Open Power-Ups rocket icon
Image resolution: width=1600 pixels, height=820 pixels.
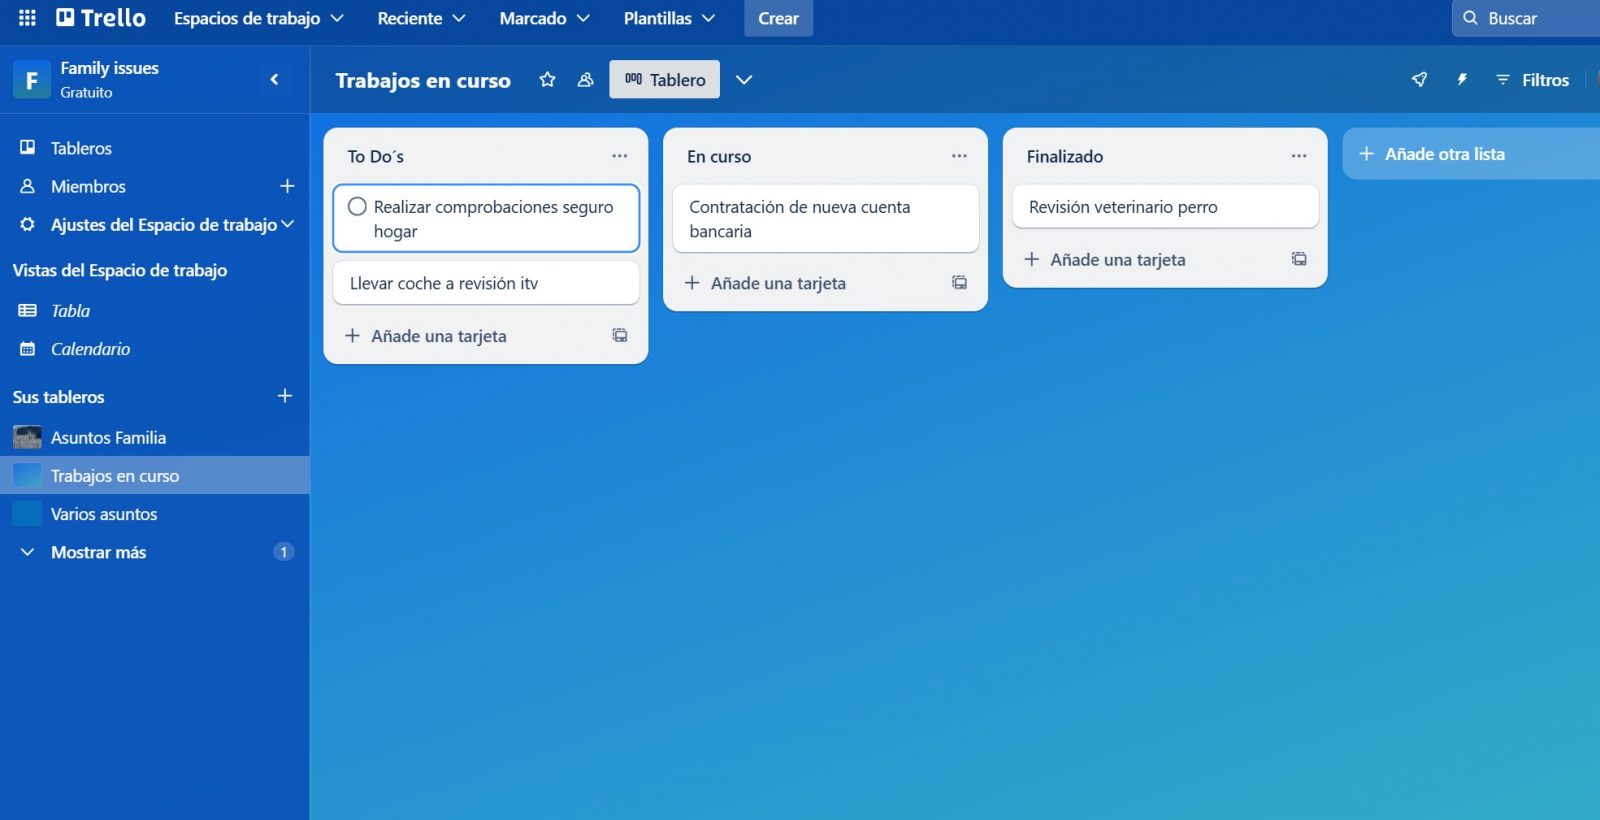[1419, 80]
